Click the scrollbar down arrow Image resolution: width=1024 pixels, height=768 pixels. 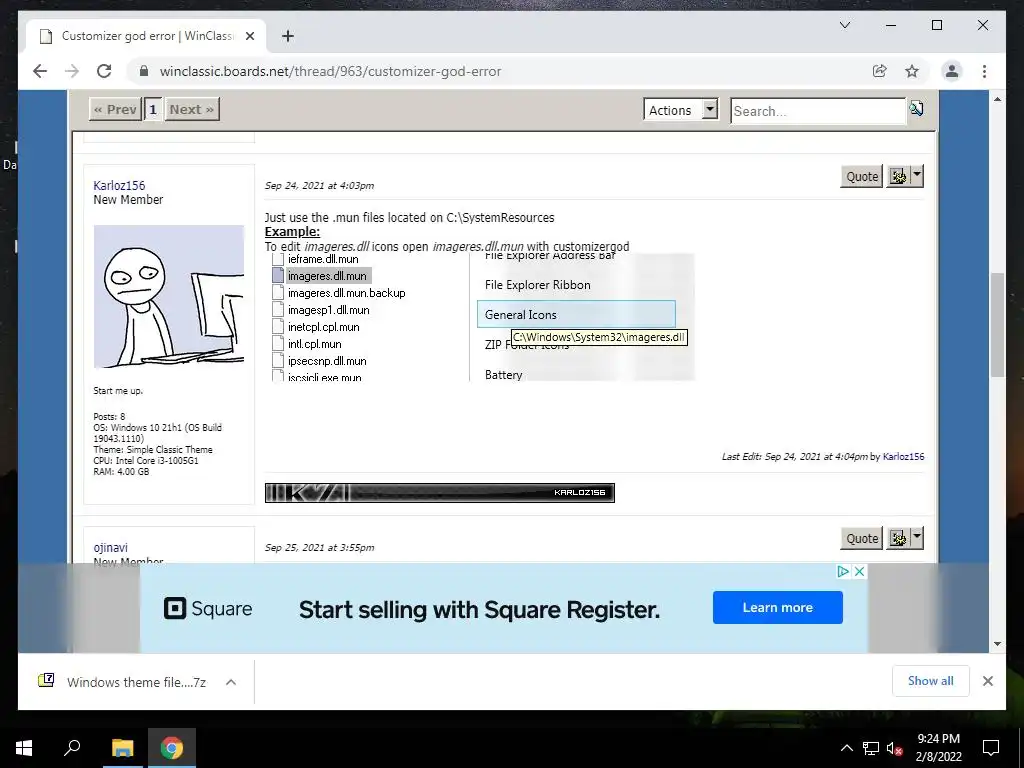997,643
